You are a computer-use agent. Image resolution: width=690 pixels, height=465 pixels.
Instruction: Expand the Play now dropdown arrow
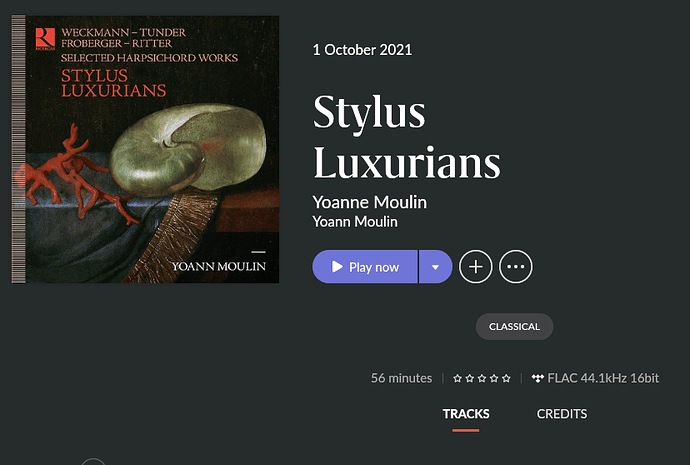coord(436,267)
